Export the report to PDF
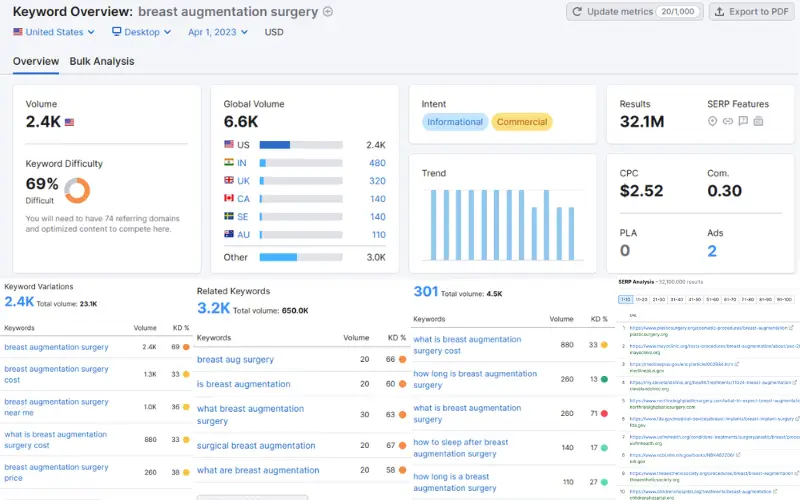This screenshot has height=500, width=800. (752, 12)
